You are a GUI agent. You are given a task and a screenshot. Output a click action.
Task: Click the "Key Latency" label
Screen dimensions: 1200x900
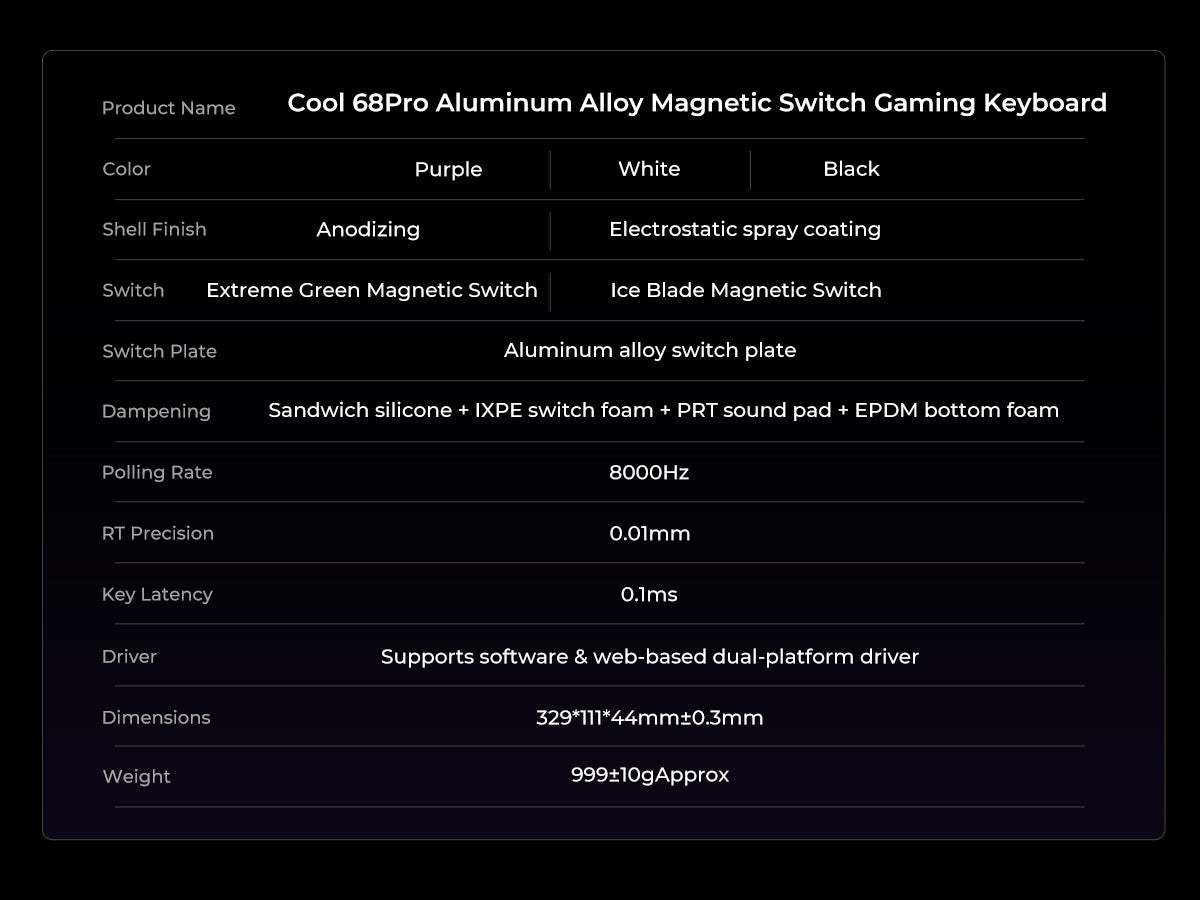click(x=157, y=595)
